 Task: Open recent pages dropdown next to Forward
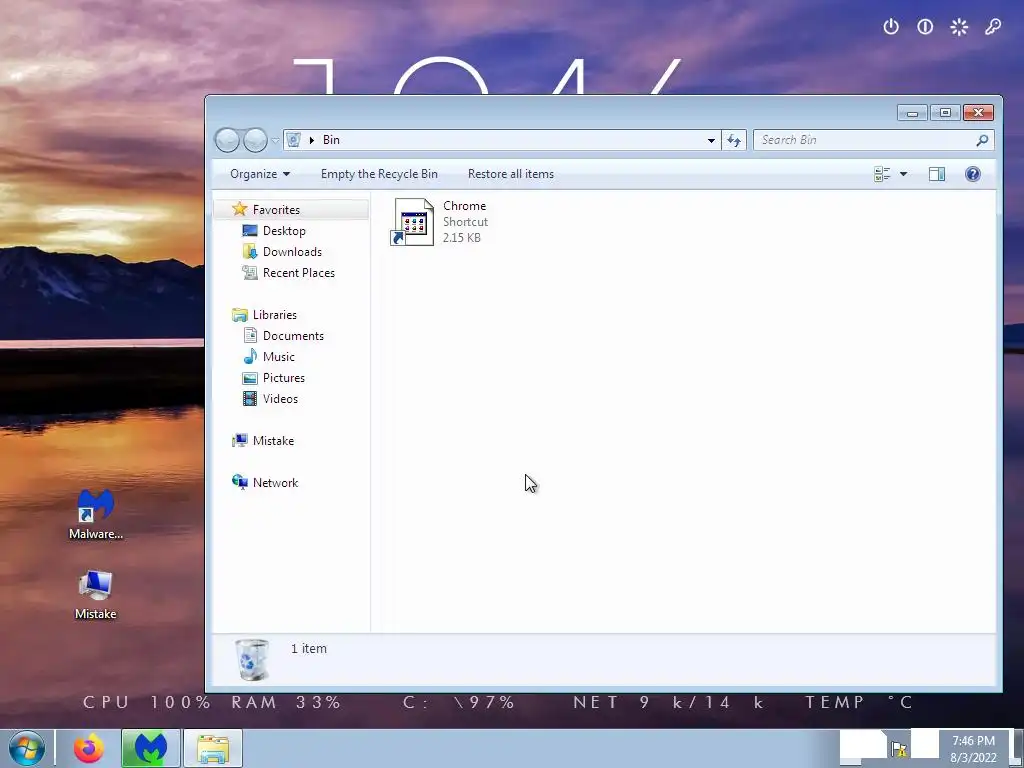pos(275,140)
